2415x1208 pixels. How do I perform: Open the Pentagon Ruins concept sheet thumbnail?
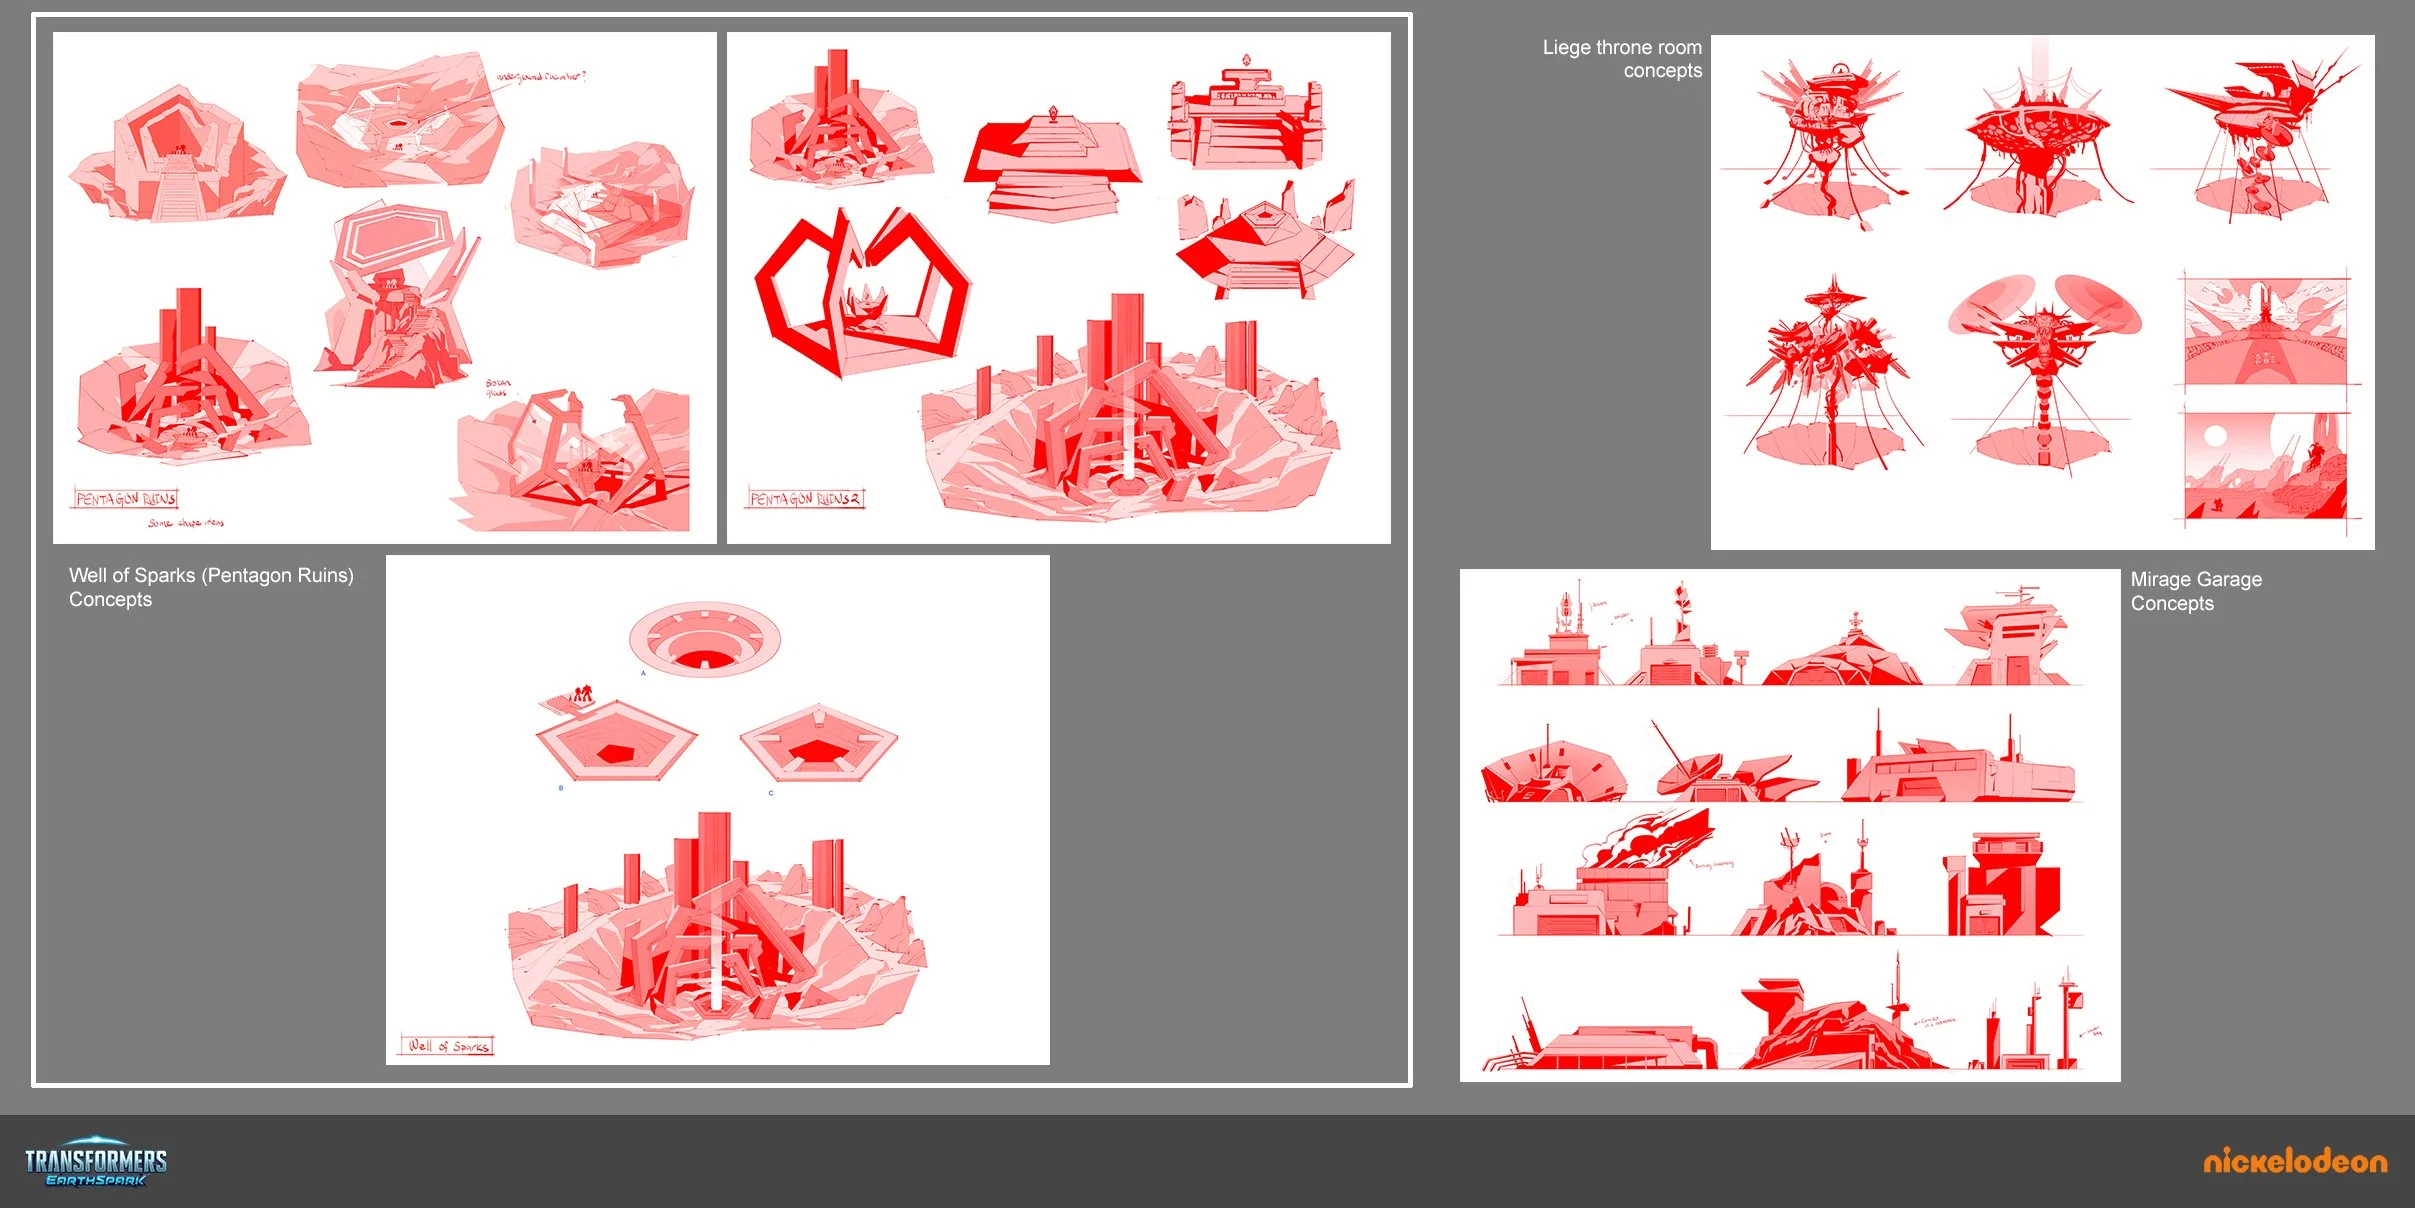coord(385,288)
